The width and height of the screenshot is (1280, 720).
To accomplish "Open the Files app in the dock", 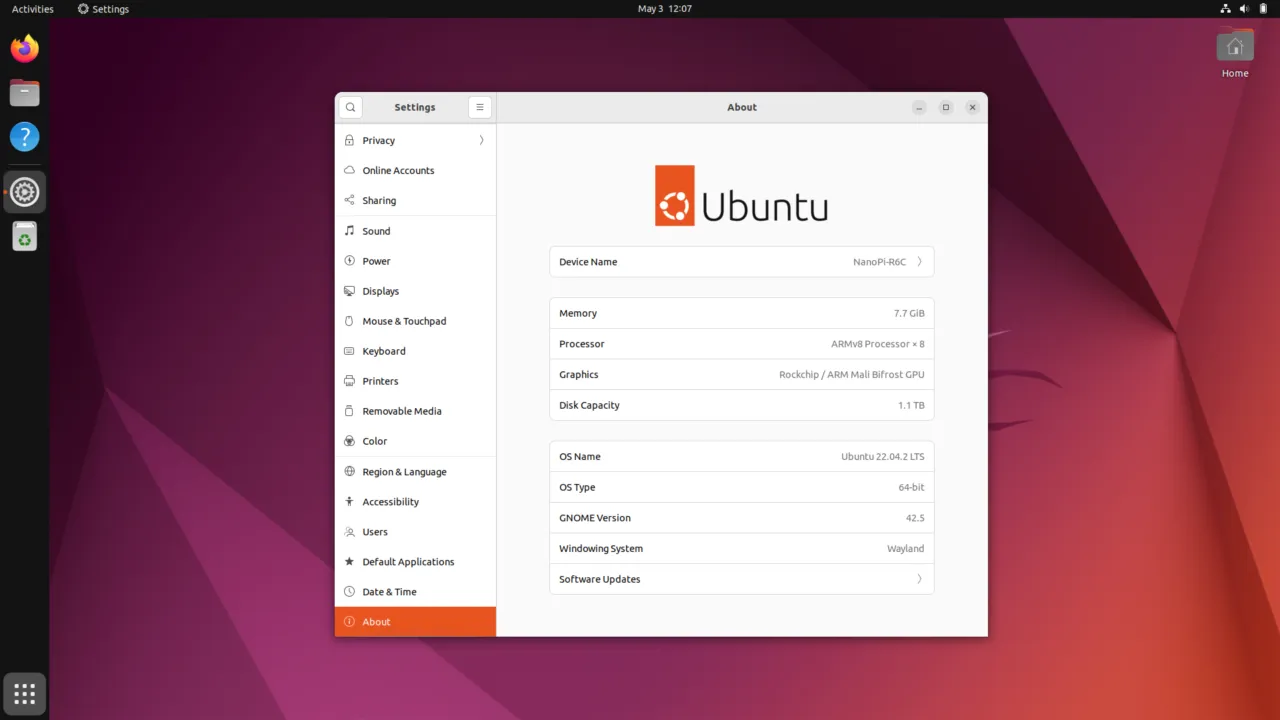I will pos(25,93).
